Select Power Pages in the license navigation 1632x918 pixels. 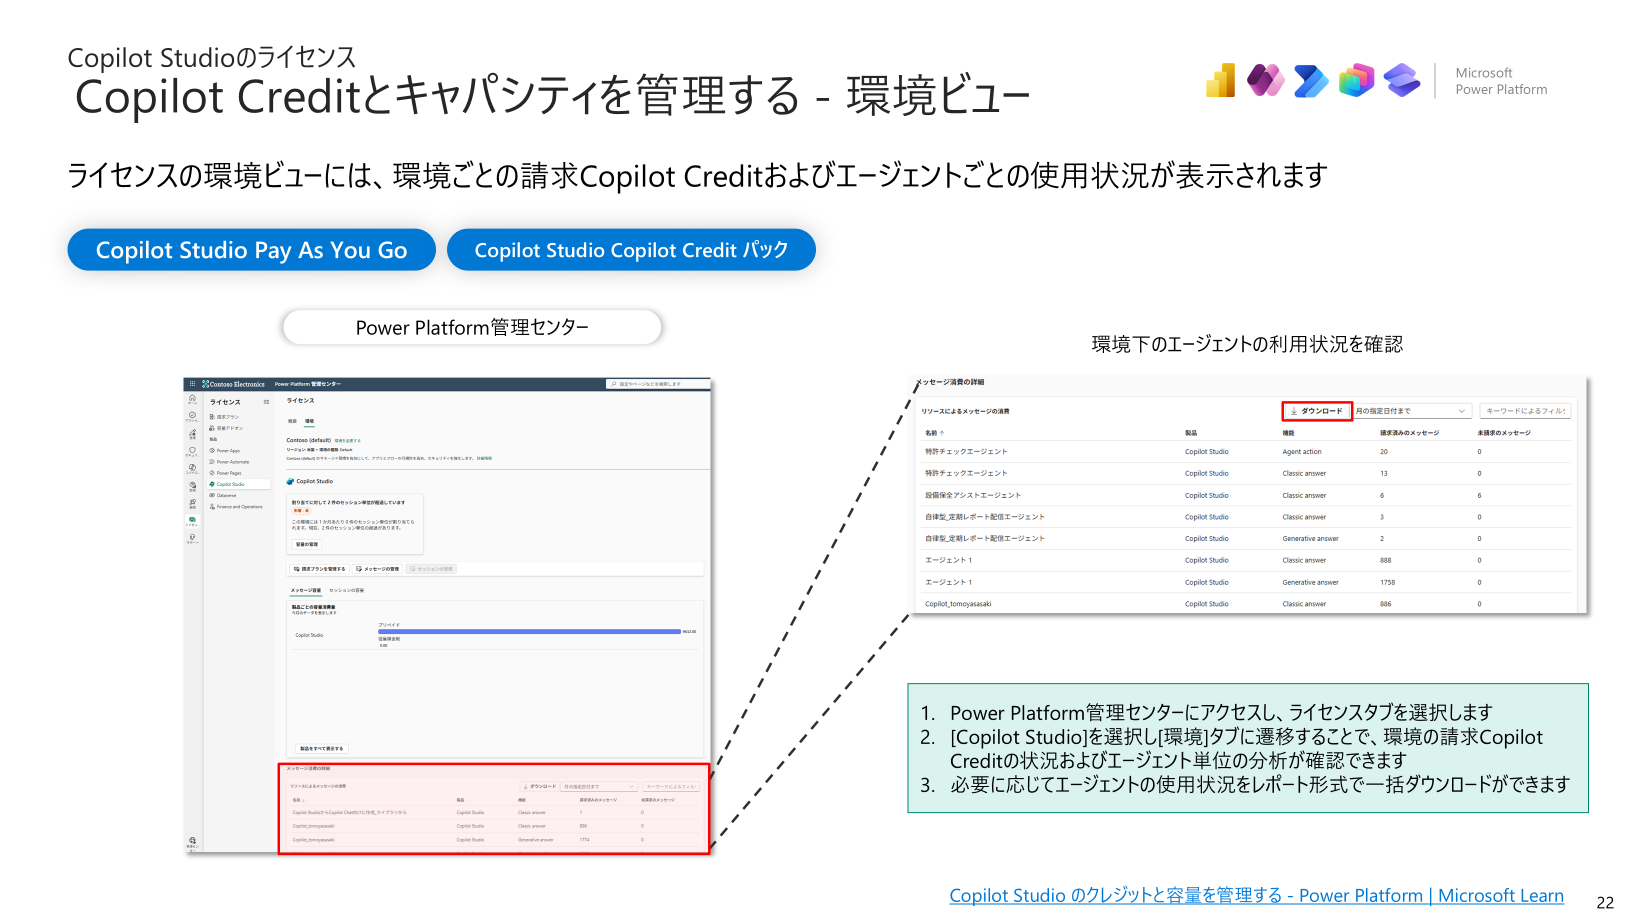pyautogui.click(x=225, y=473)
